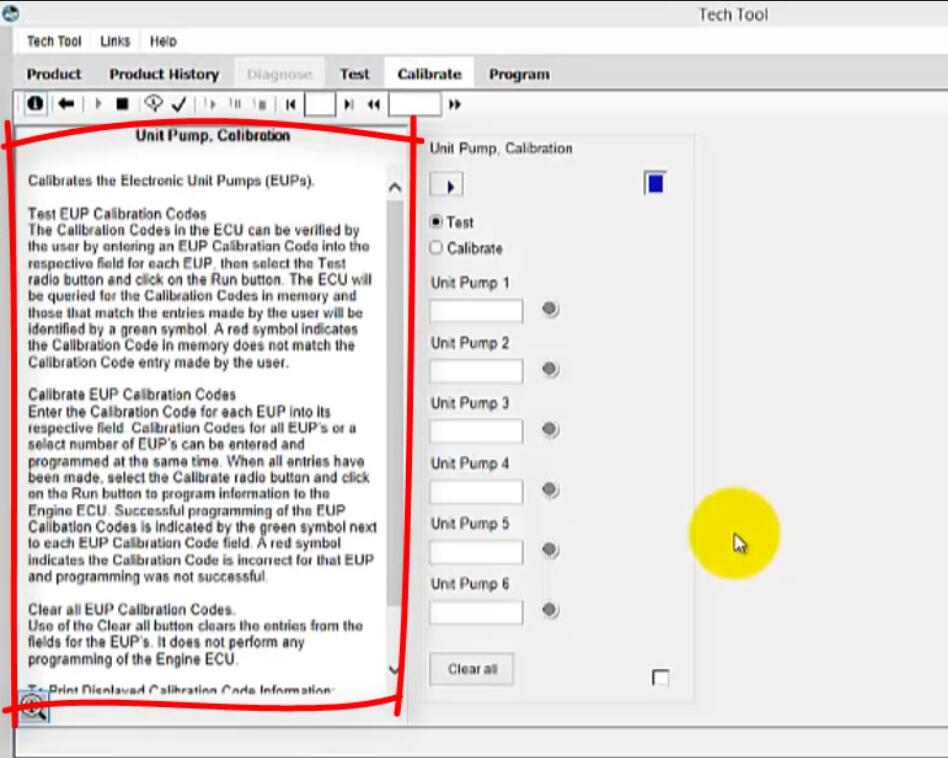Click 'Test EUP Calibration Codes' heading
Screen dimensions: 948x758
coord(117,213)
